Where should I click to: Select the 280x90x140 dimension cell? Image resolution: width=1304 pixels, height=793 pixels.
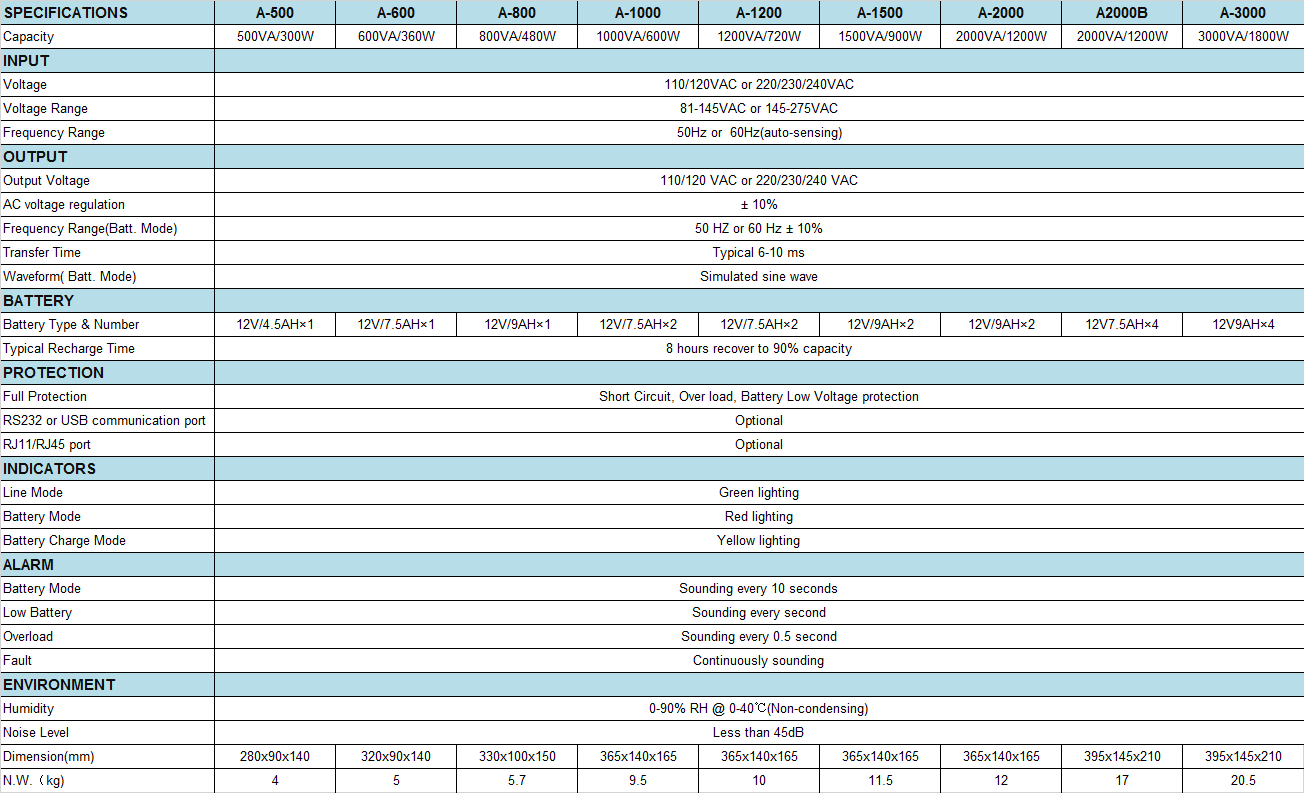coord(275,757)
